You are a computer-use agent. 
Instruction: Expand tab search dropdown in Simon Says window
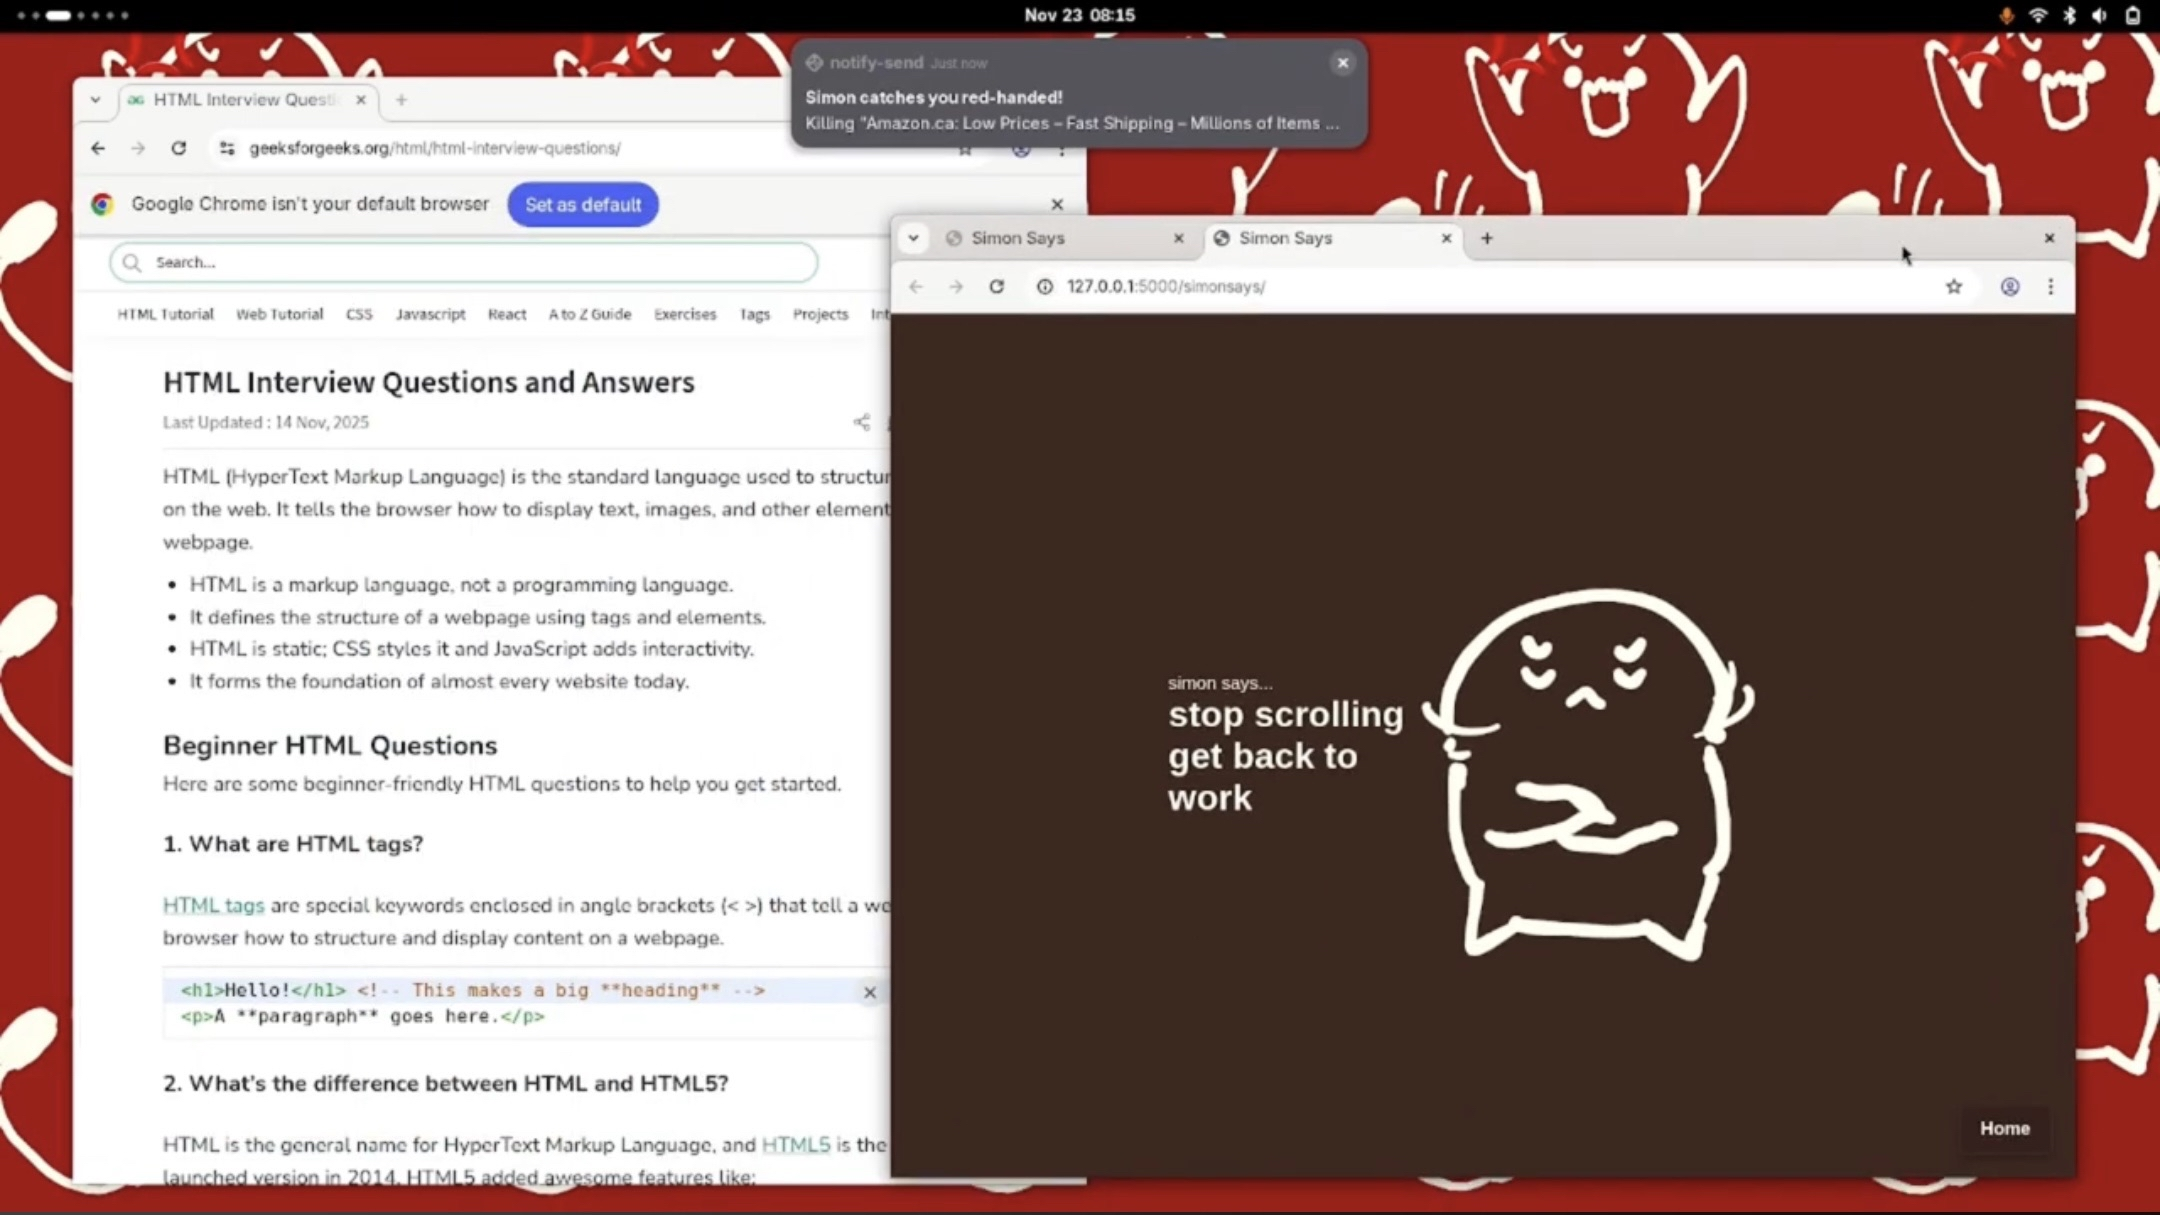pyautogui.click(x=913, y=238)
